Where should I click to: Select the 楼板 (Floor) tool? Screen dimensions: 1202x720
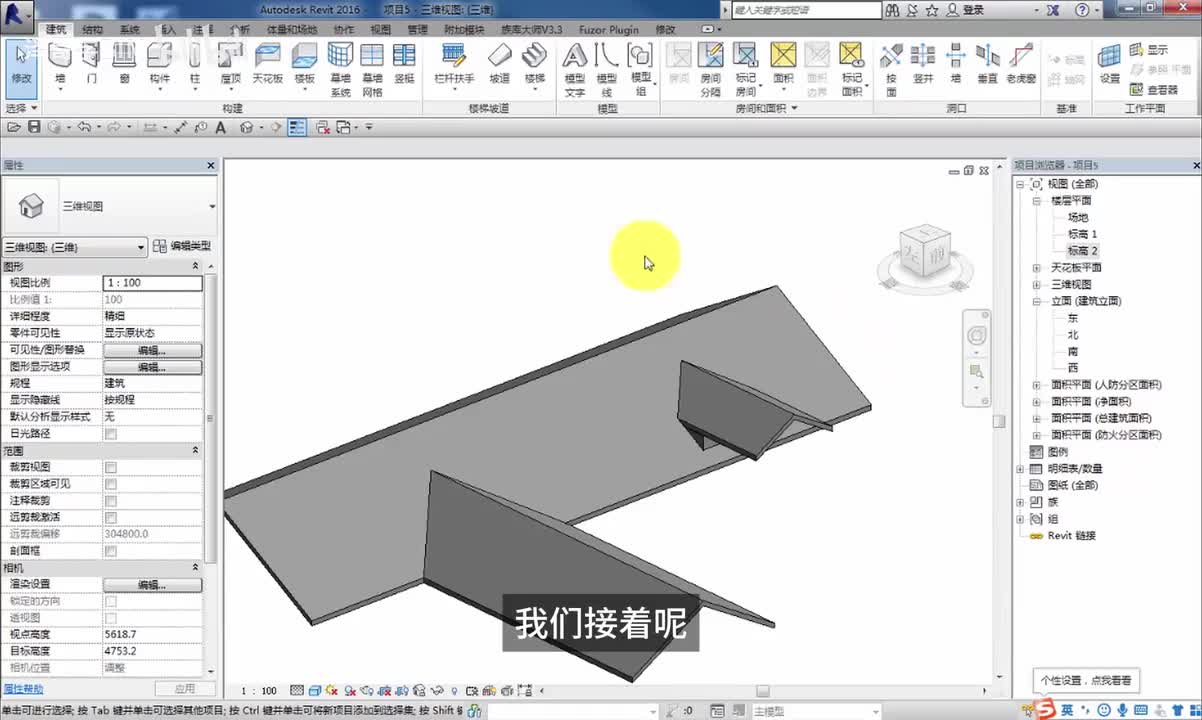coord(304,64)
